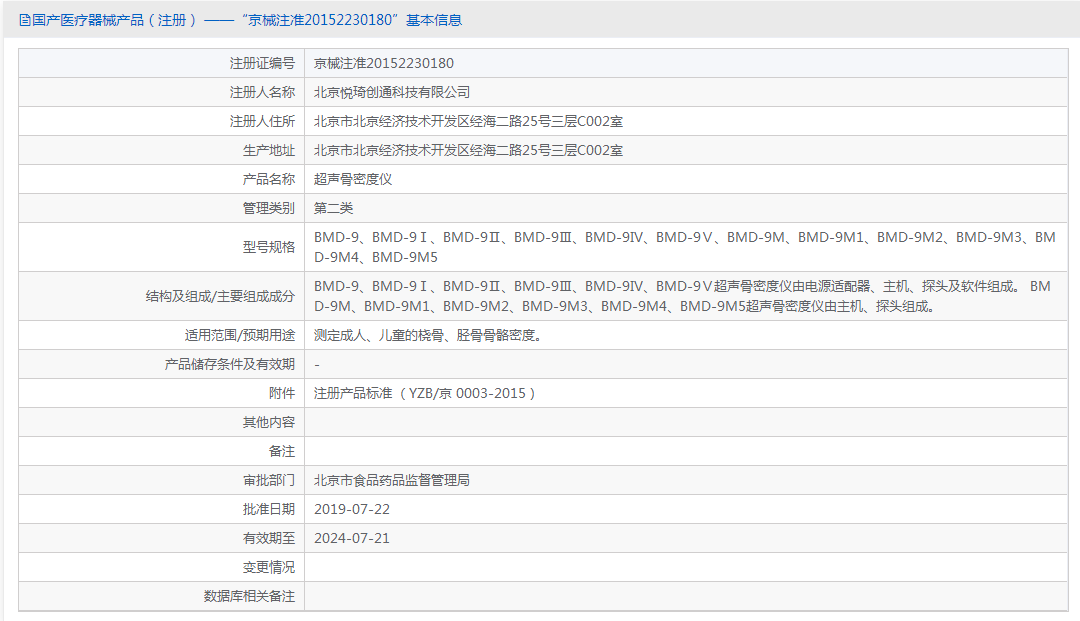Click the value 京械注准20152230180 in the table
The width and height of the screenshot is (1080, 621).
point(384,63)
